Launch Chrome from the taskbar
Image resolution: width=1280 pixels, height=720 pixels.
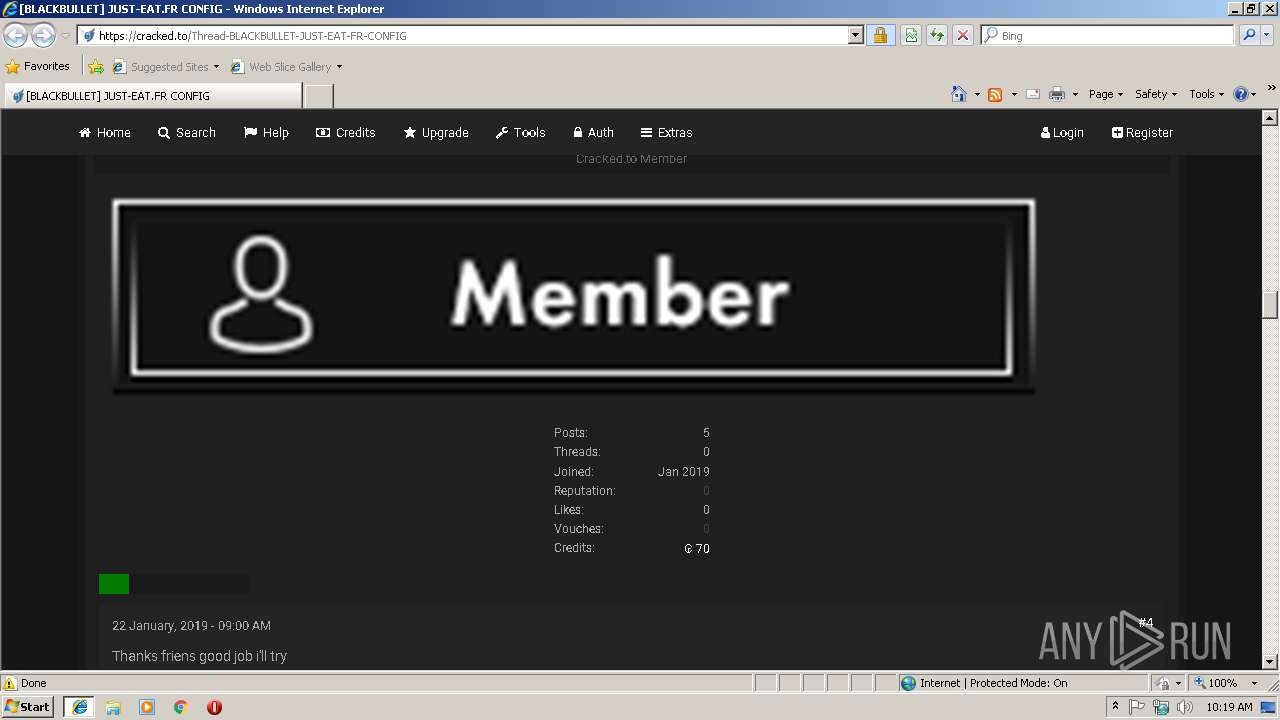point(181,707)
